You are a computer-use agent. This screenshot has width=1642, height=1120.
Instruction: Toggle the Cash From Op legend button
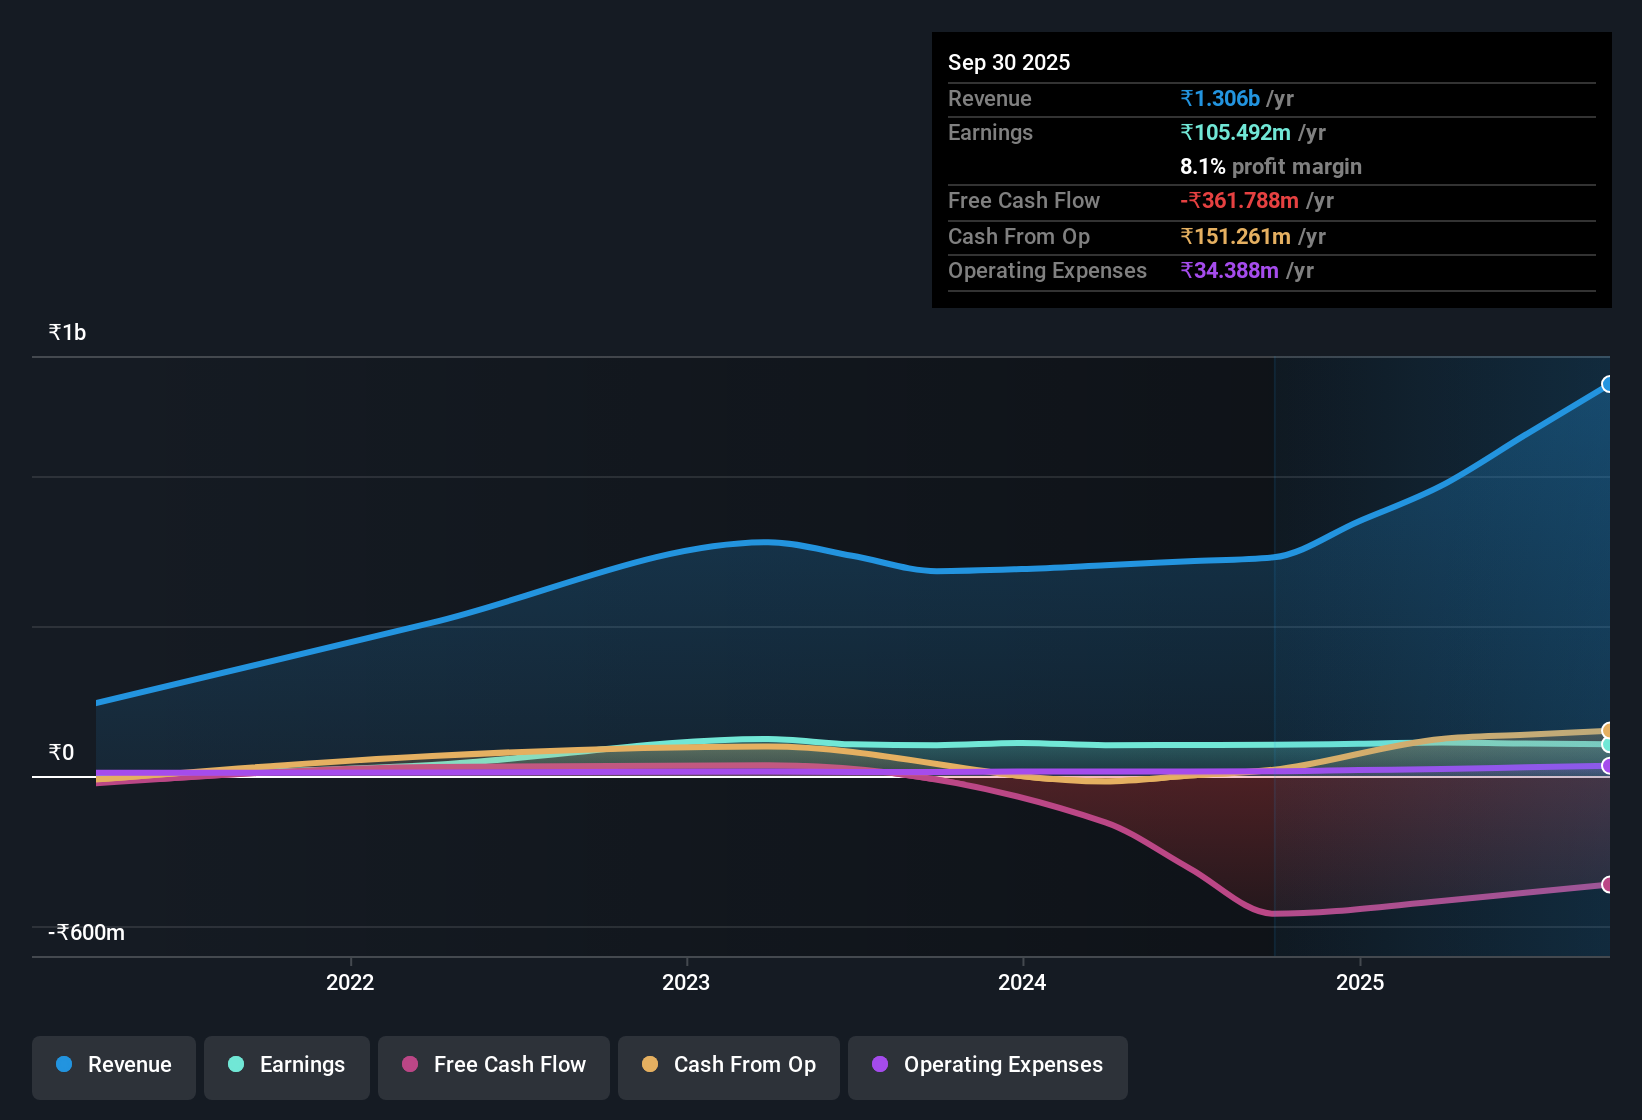click(729, 1067)
